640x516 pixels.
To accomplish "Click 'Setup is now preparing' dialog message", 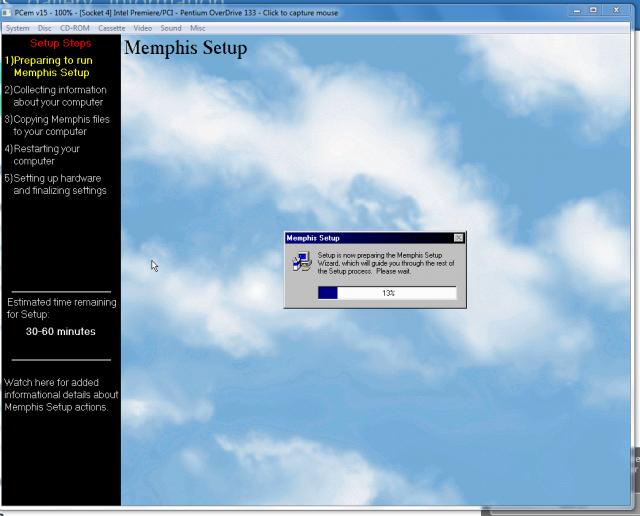I will click(386, 263).
